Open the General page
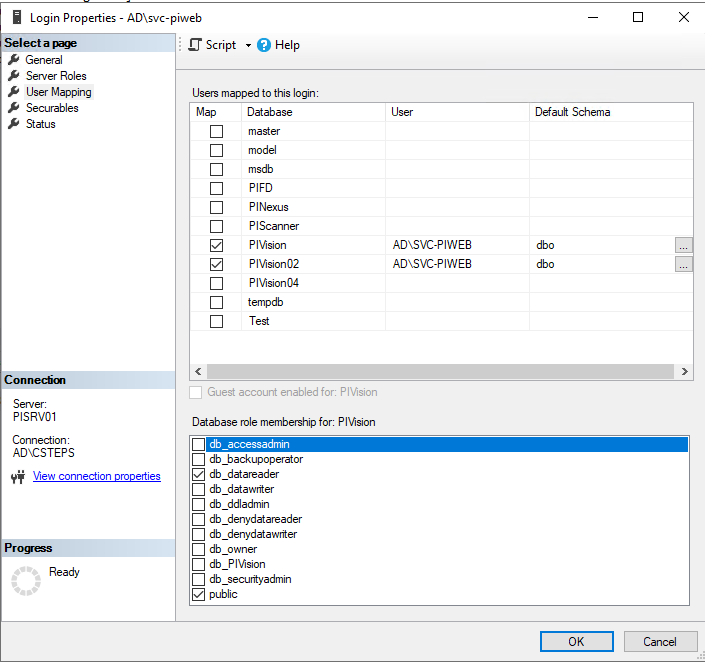This screenshot has height=671, width=705. [x=44, y=60]
